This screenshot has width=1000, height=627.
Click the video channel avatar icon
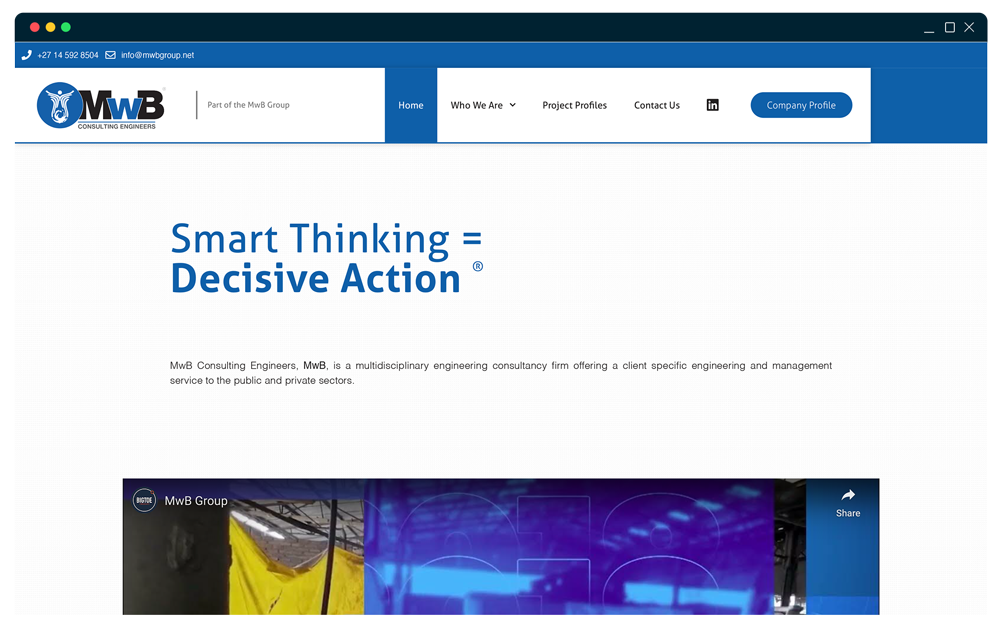[145, 501]
